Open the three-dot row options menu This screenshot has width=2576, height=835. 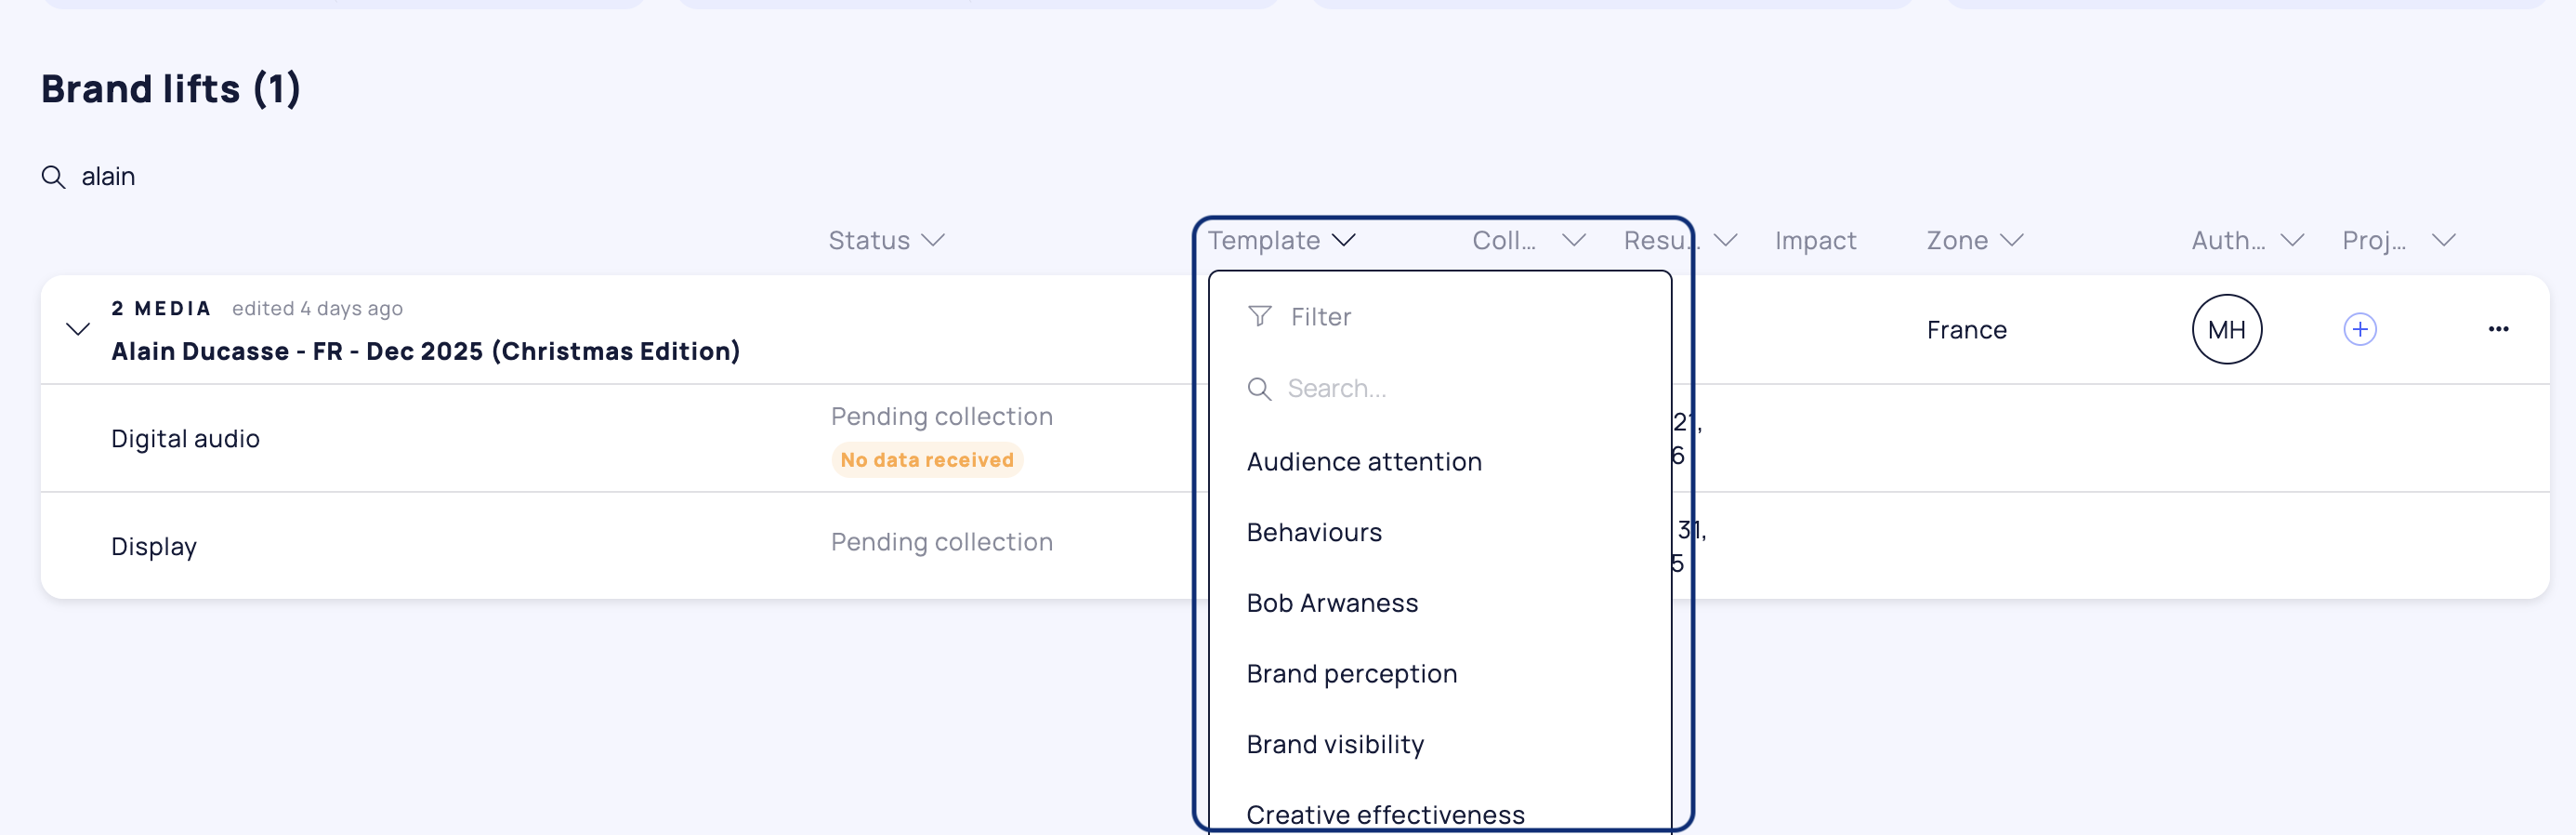[2497, 329]
